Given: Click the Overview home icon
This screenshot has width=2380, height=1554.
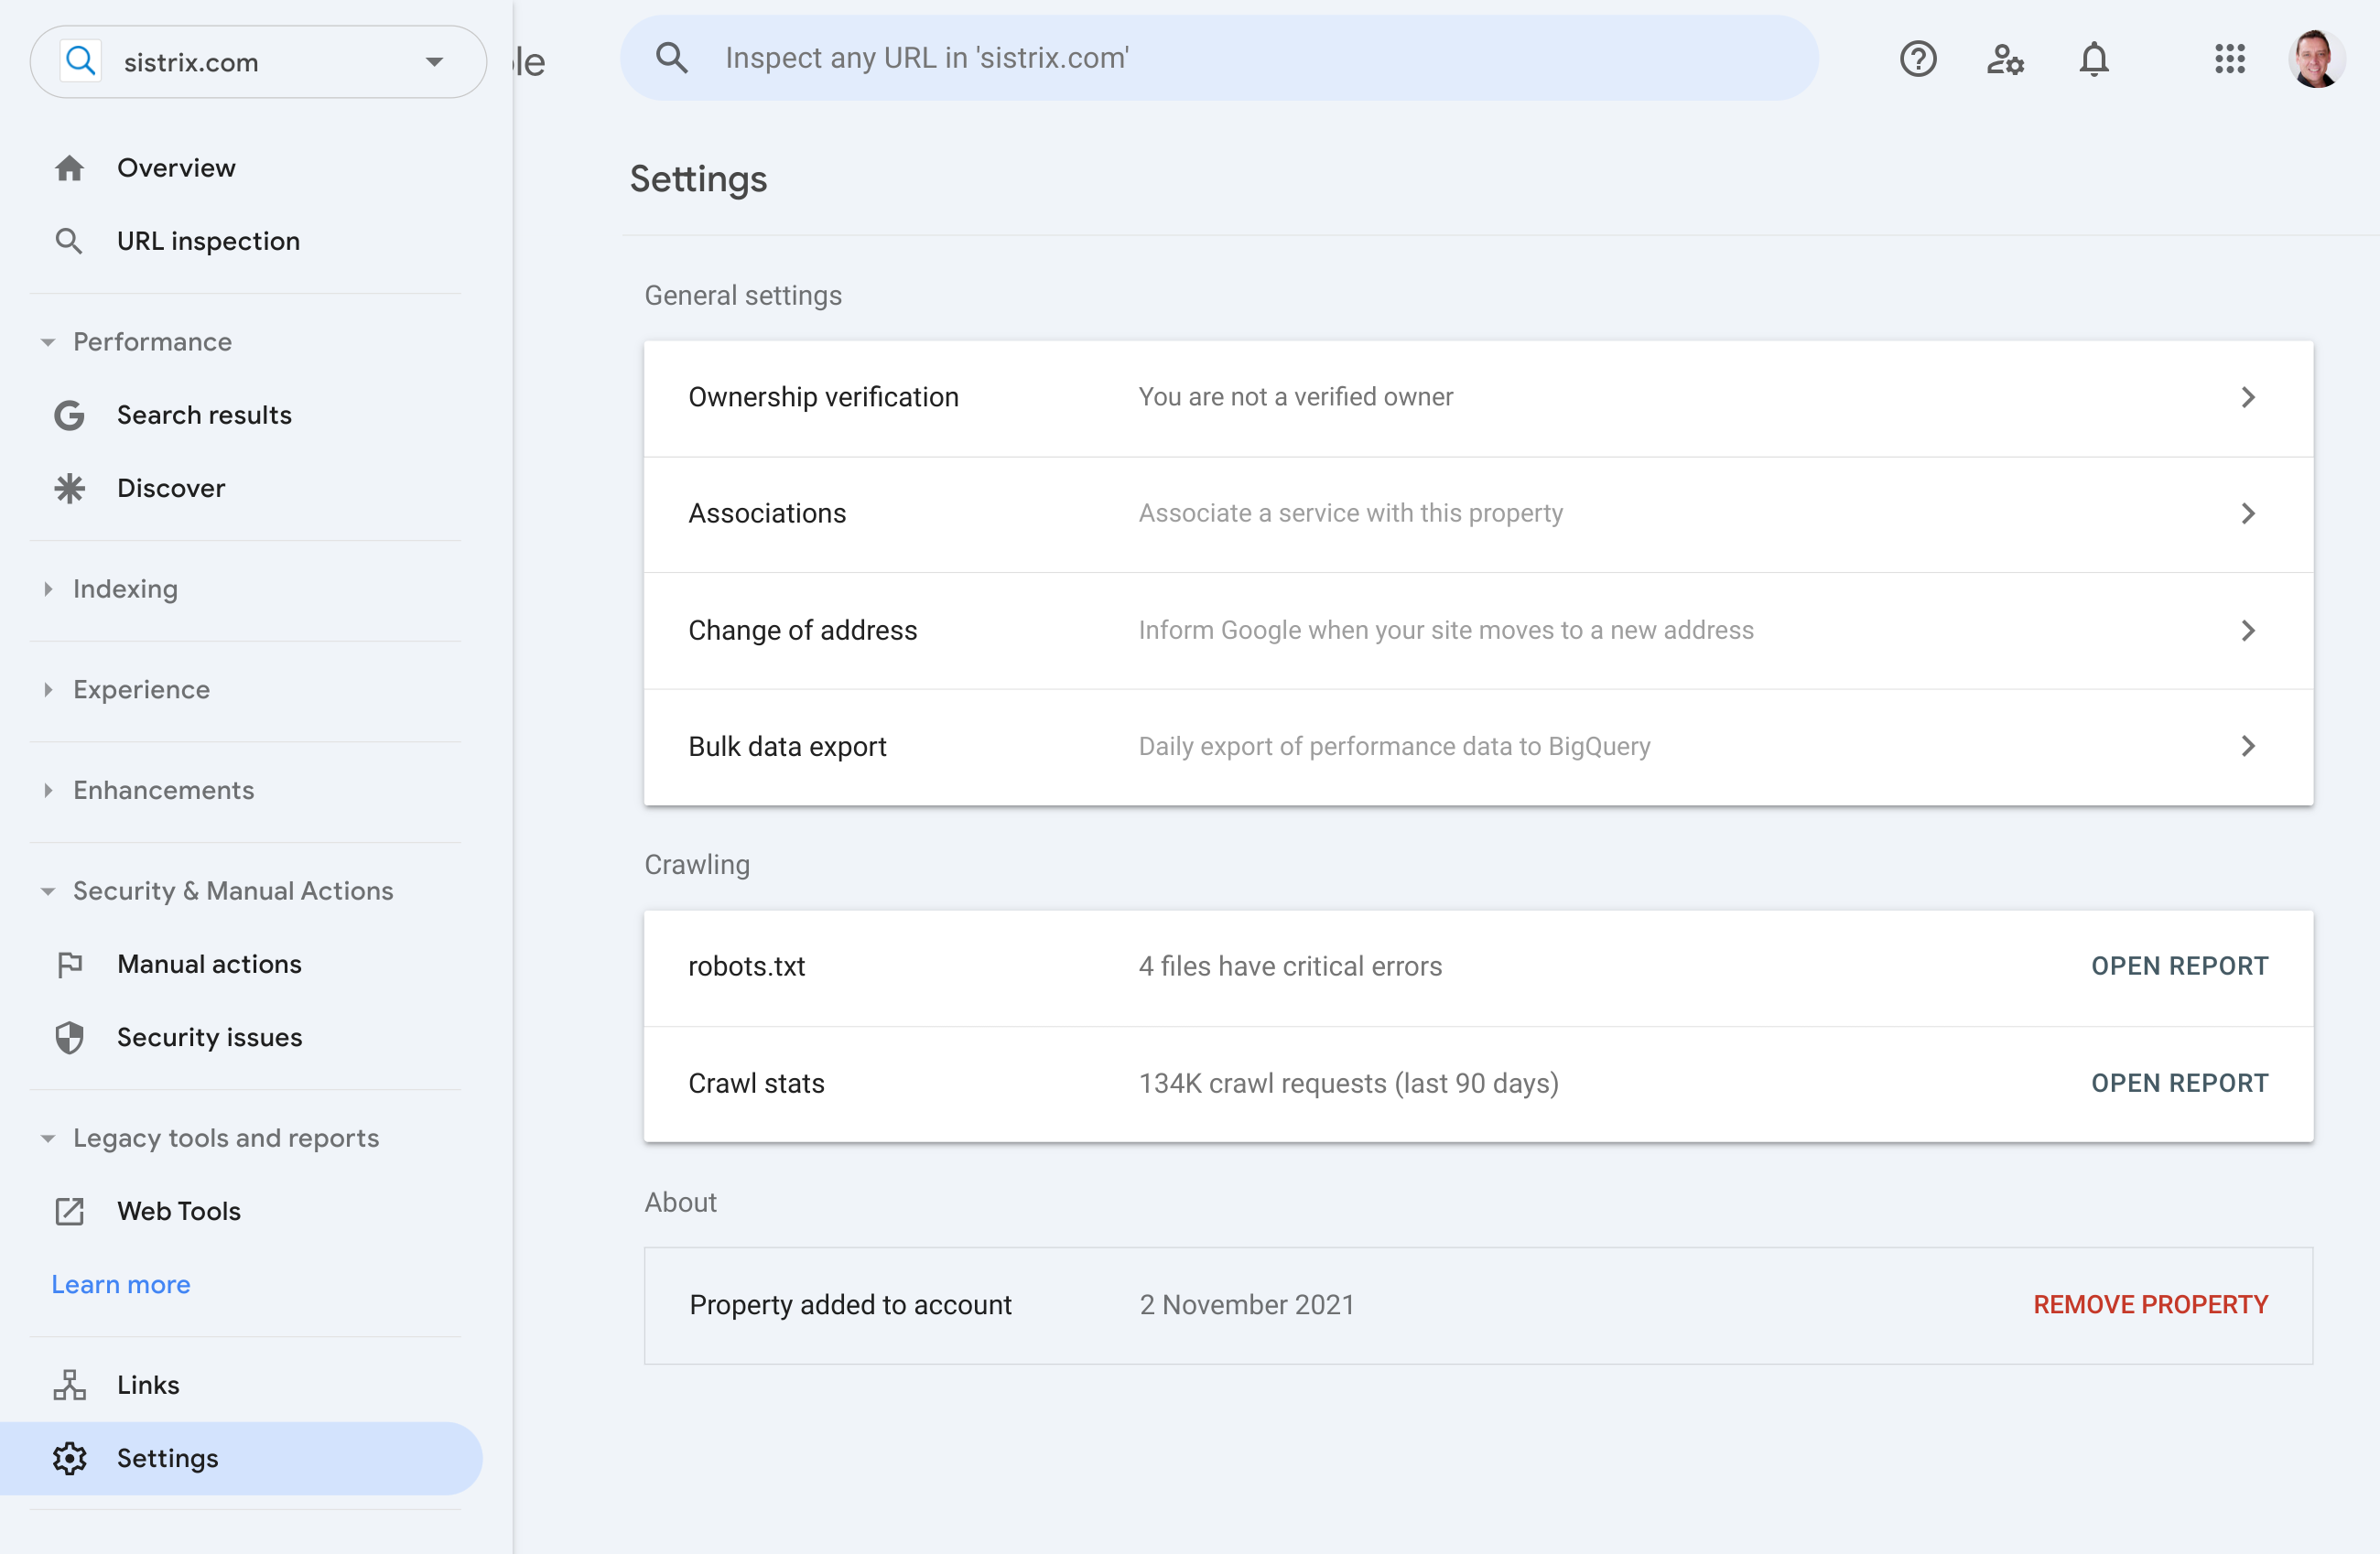Looking at the screenshot, I should coord(69,168).
